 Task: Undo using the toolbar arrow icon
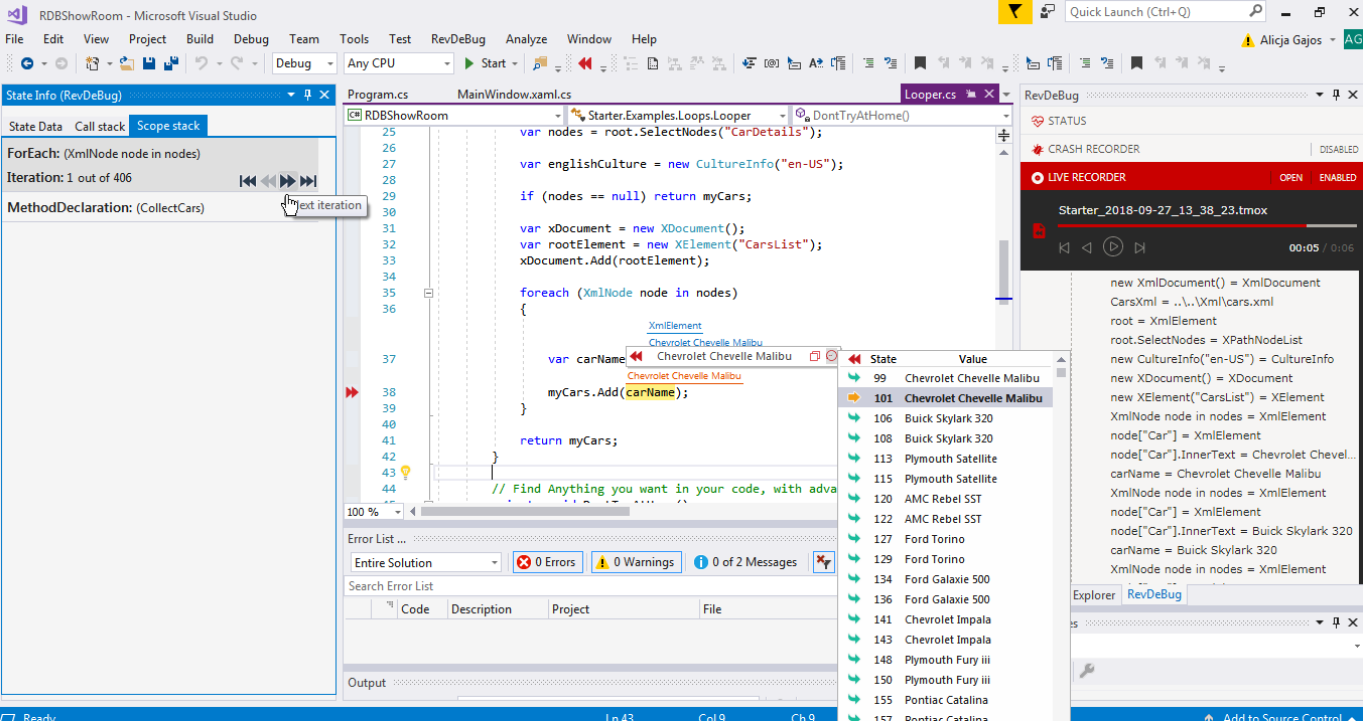(x=201, y=63)
